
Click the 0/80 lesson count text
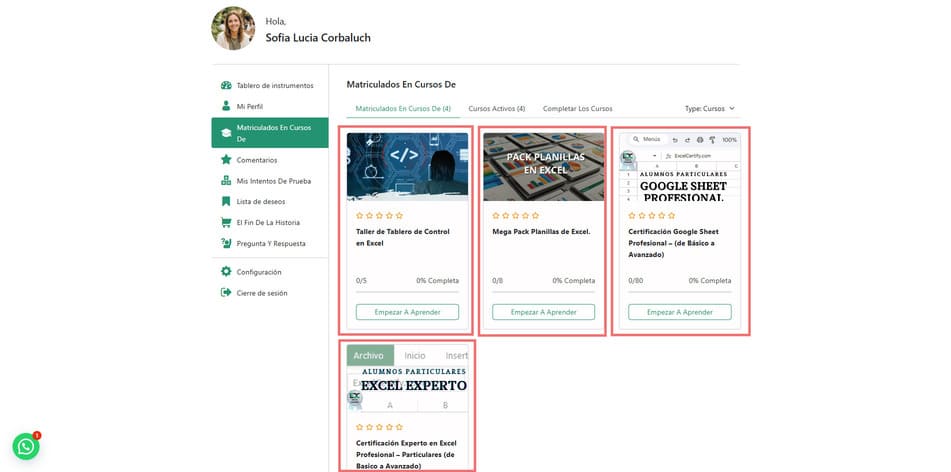[x=636, y=281]
